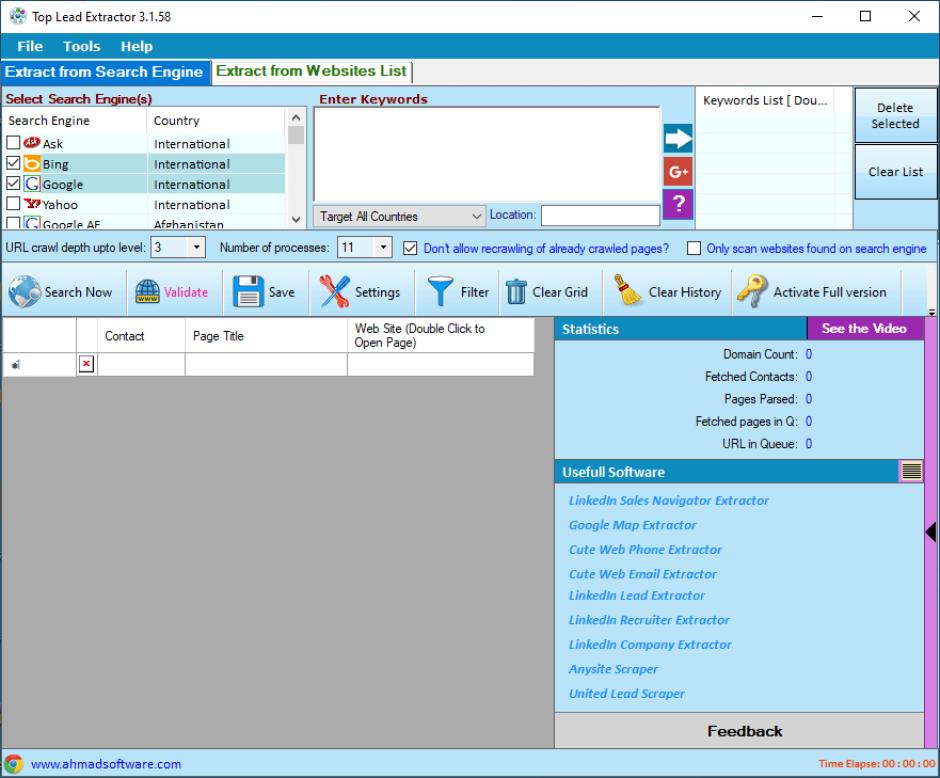Click the Activate Full version key icon
The image size is (940, 778).
click(752, 291)
